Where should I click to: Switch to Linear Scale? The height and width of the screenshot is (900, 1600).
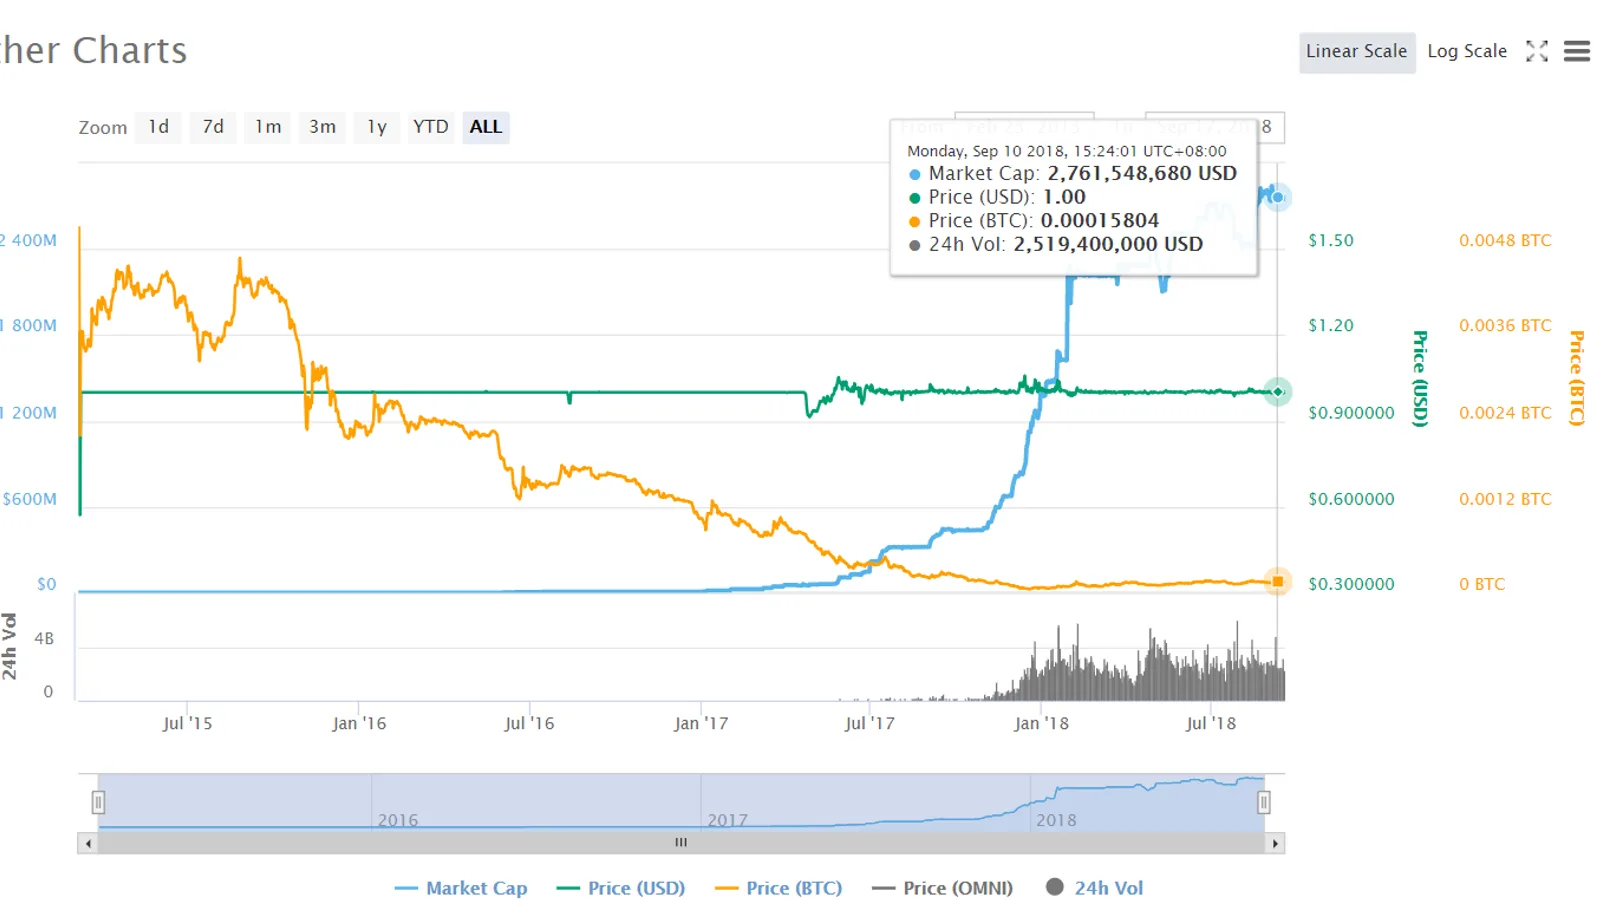coord(1357,52)
